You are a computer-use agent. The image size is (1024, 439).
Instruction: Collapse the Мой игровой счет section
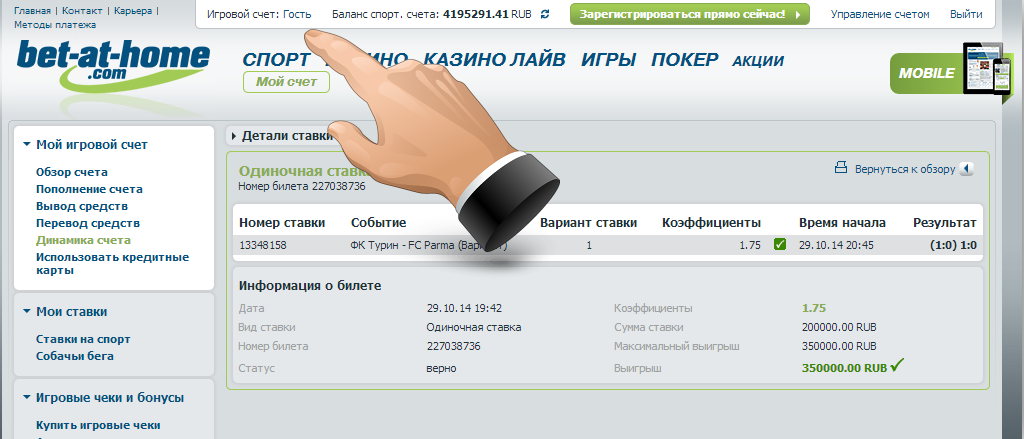(27, 145)
